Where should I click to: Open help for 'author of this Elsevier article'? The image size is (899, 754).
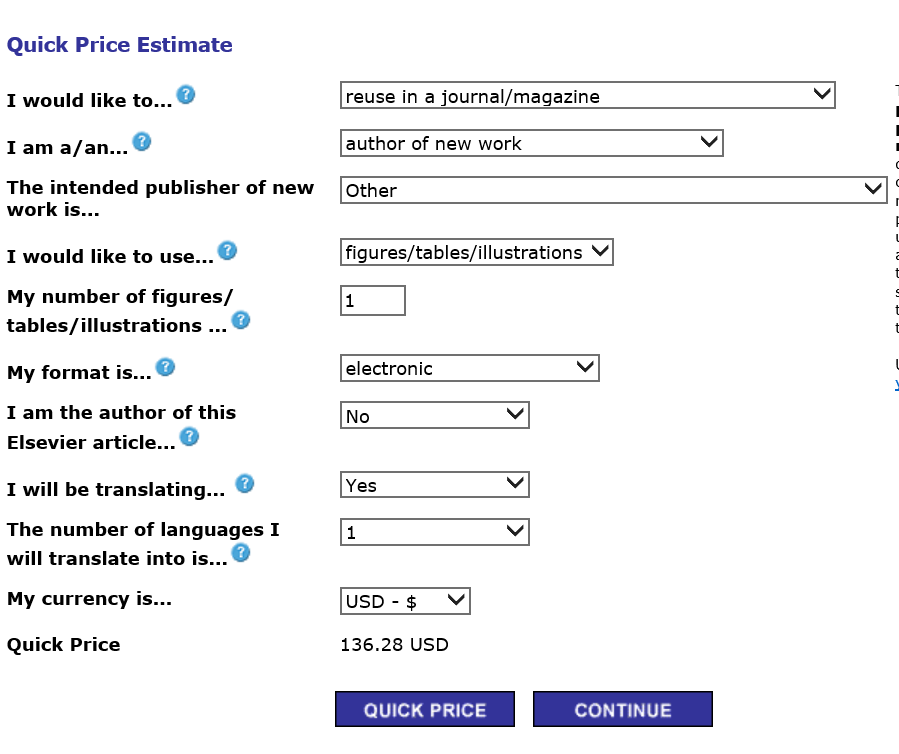coord(189,437)
